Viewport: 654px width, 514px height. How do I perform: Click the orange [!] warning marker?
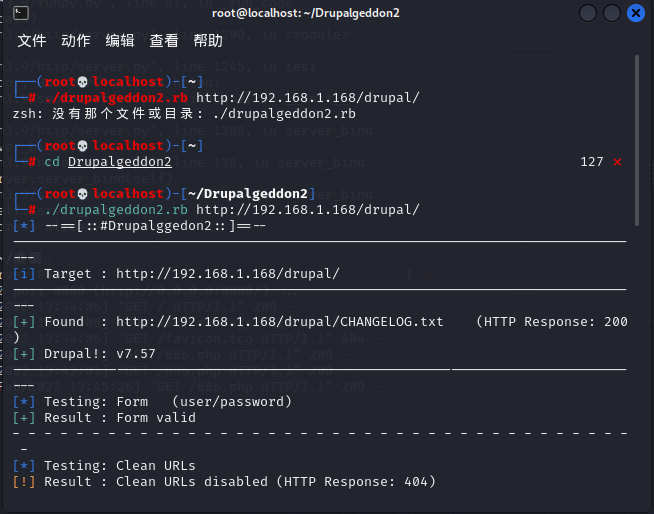point(24,482)
